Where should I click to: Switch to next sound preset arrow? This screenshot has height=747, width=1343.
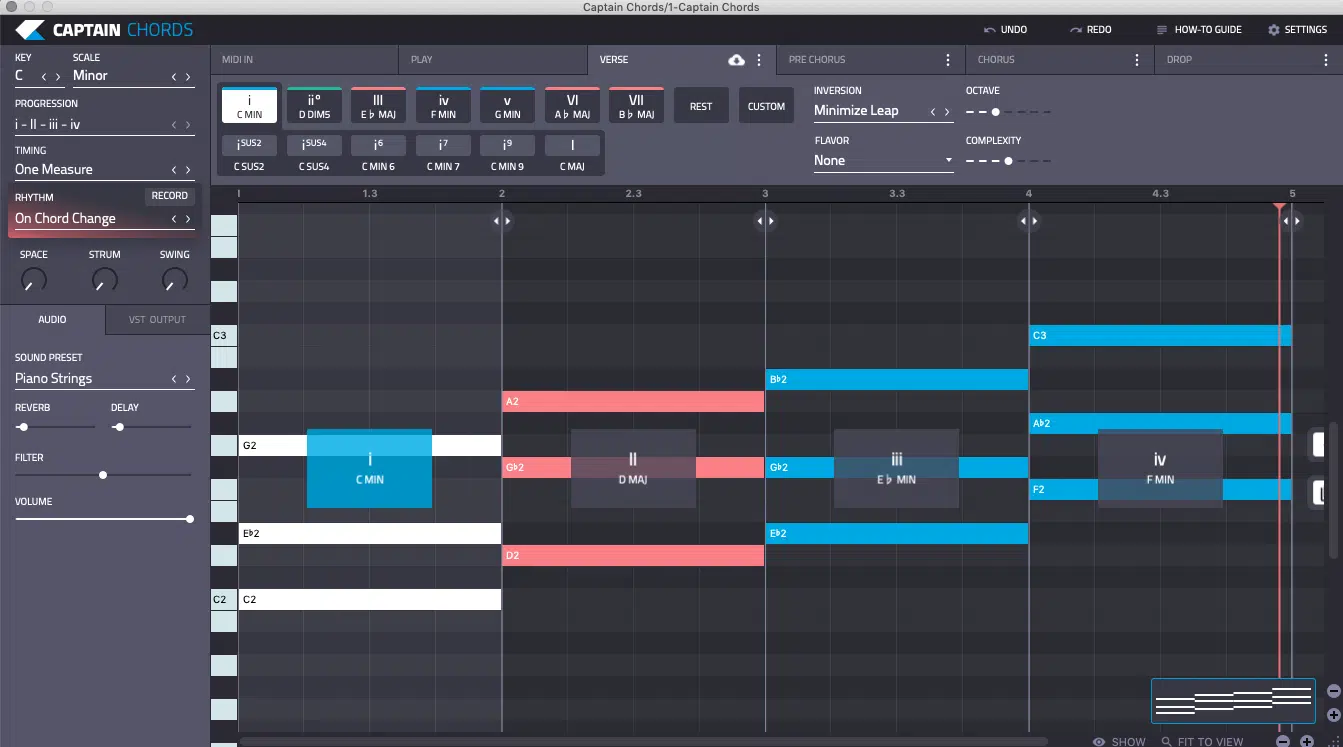(x=188, y=379)
